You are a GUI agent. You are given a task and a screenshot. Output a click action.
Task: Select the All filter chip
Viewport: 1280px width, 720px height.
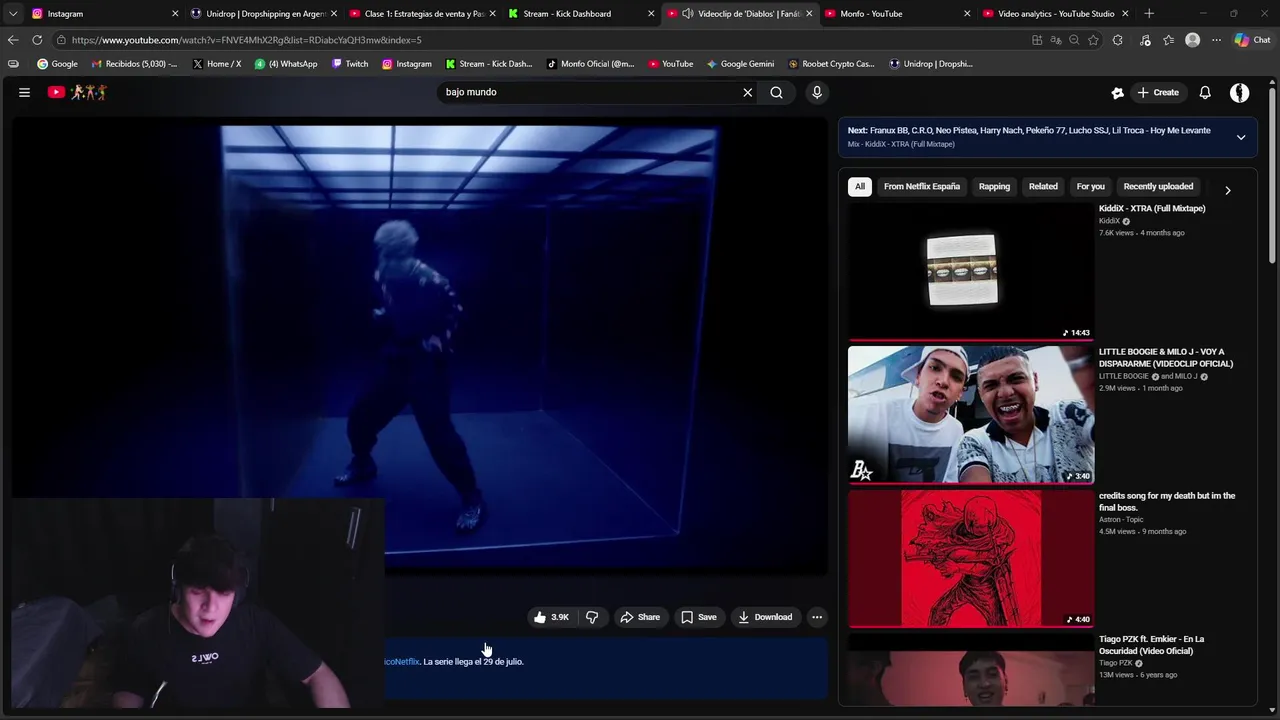coord(859,186)
